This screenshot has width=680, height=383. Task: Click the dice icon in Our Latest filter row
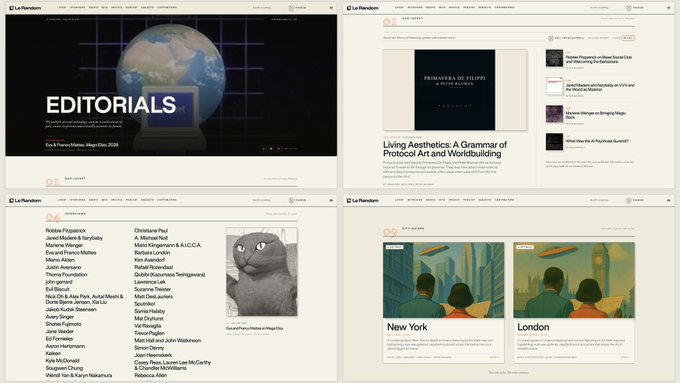[551, 38]
